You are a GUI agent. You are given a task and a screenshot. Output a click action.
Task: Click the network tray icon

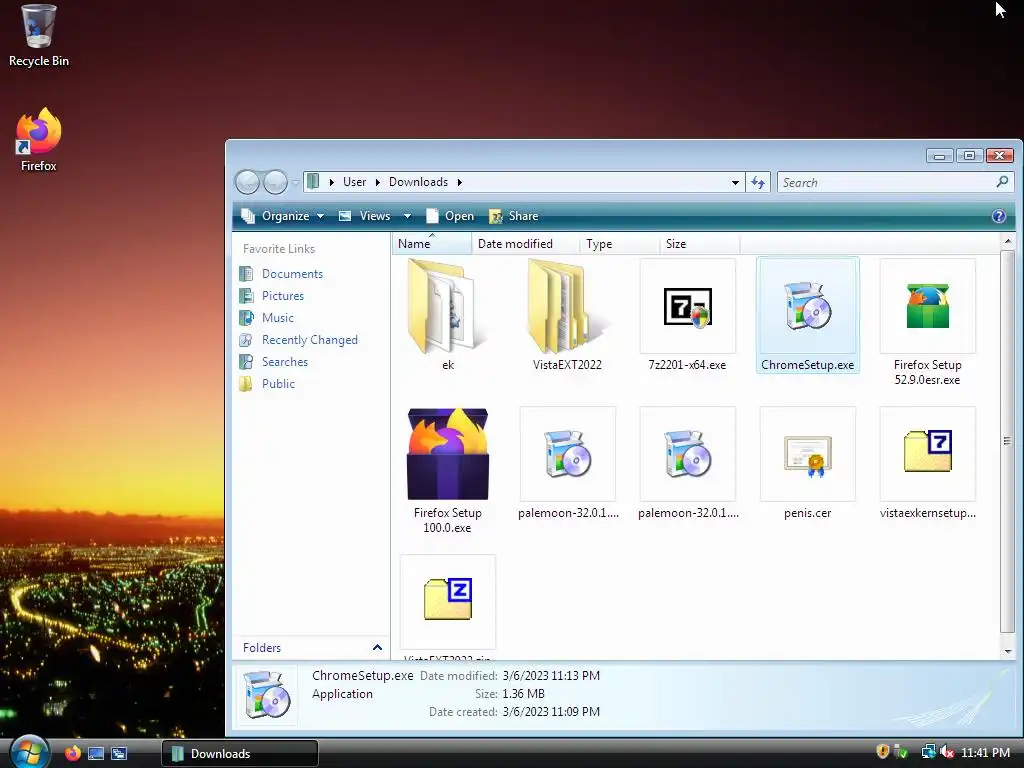928,752
